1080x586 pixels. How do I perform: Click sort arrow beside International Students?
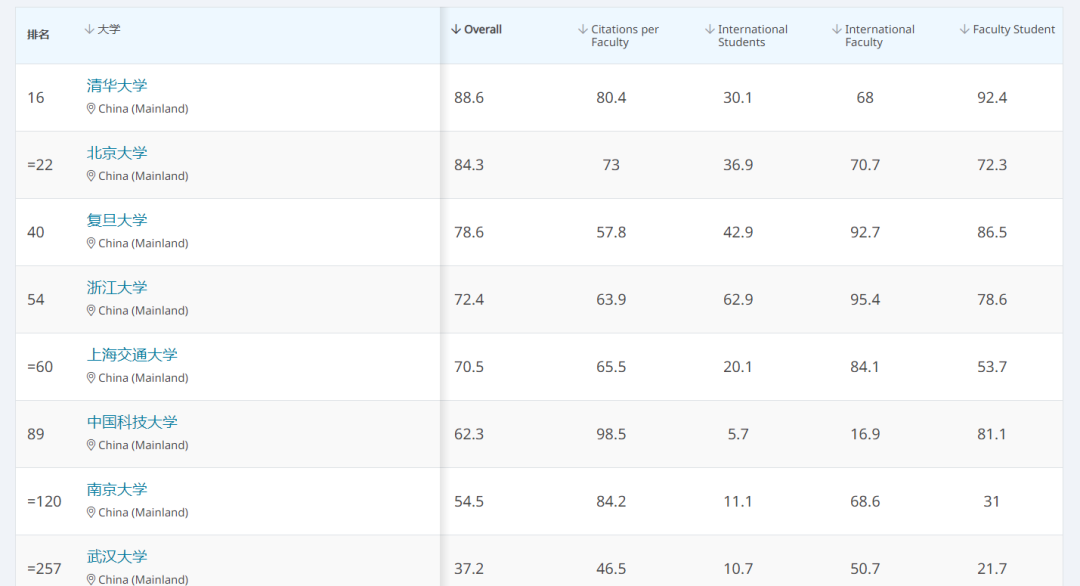coord(709,30)
